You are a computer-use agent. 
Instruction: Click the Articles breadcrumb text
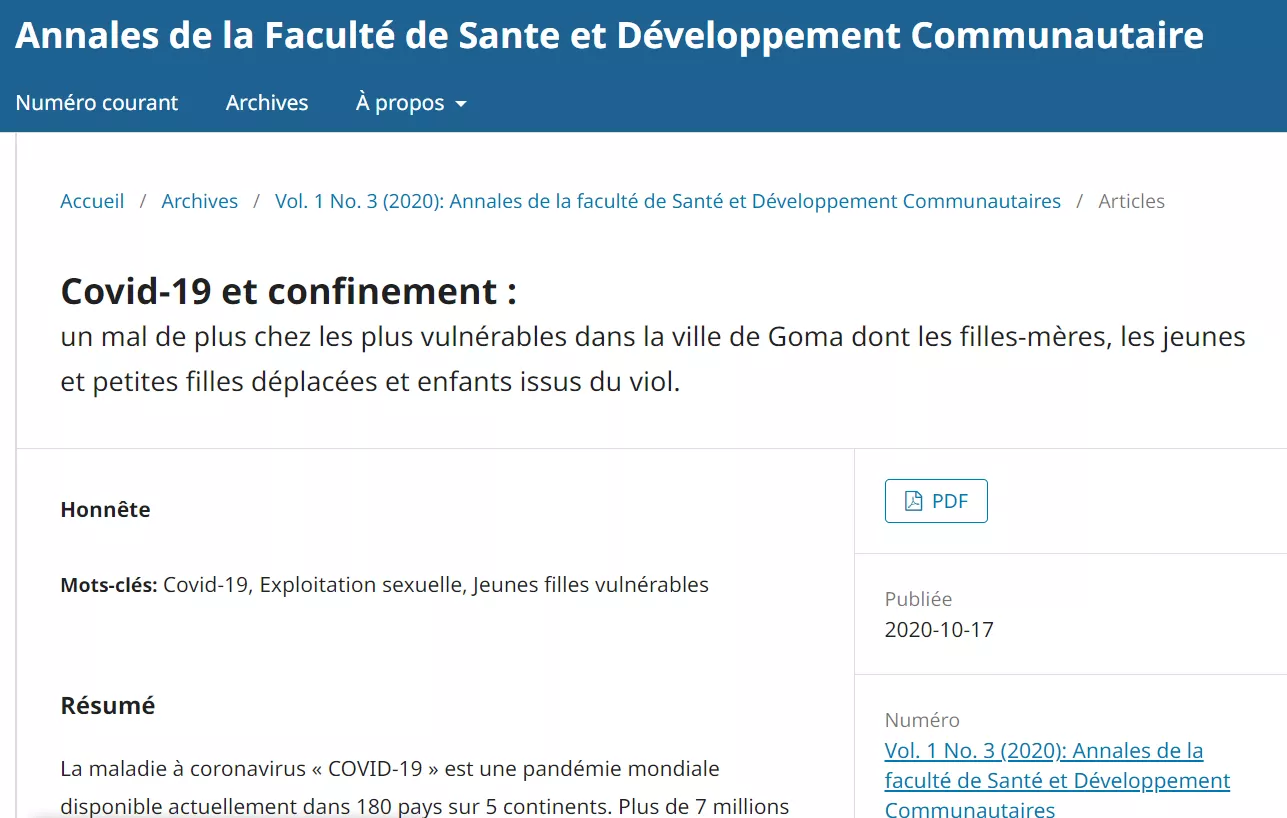(x=1131, y=201)
